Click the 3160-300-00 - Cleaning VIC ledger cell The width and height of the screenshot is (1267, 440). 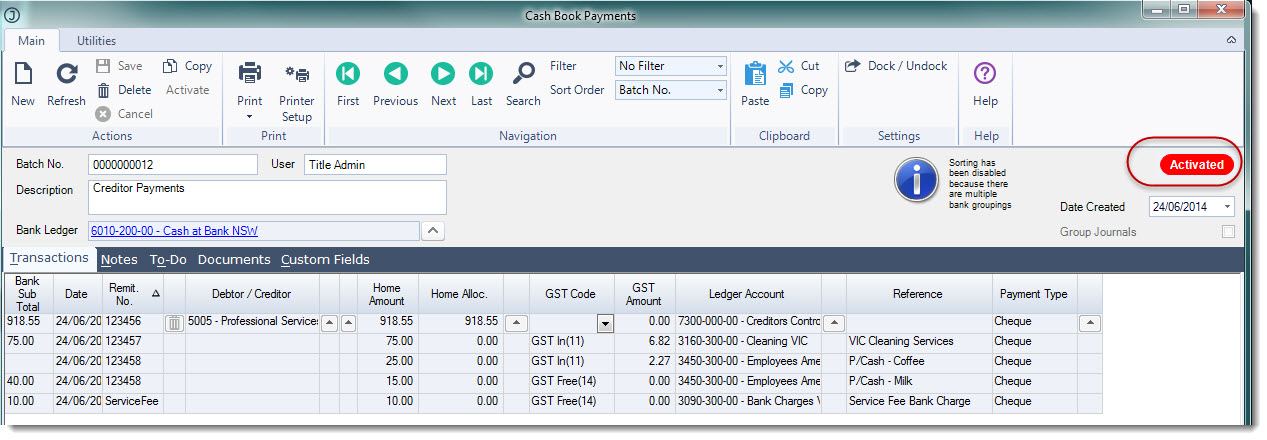[x=748, y=341]
